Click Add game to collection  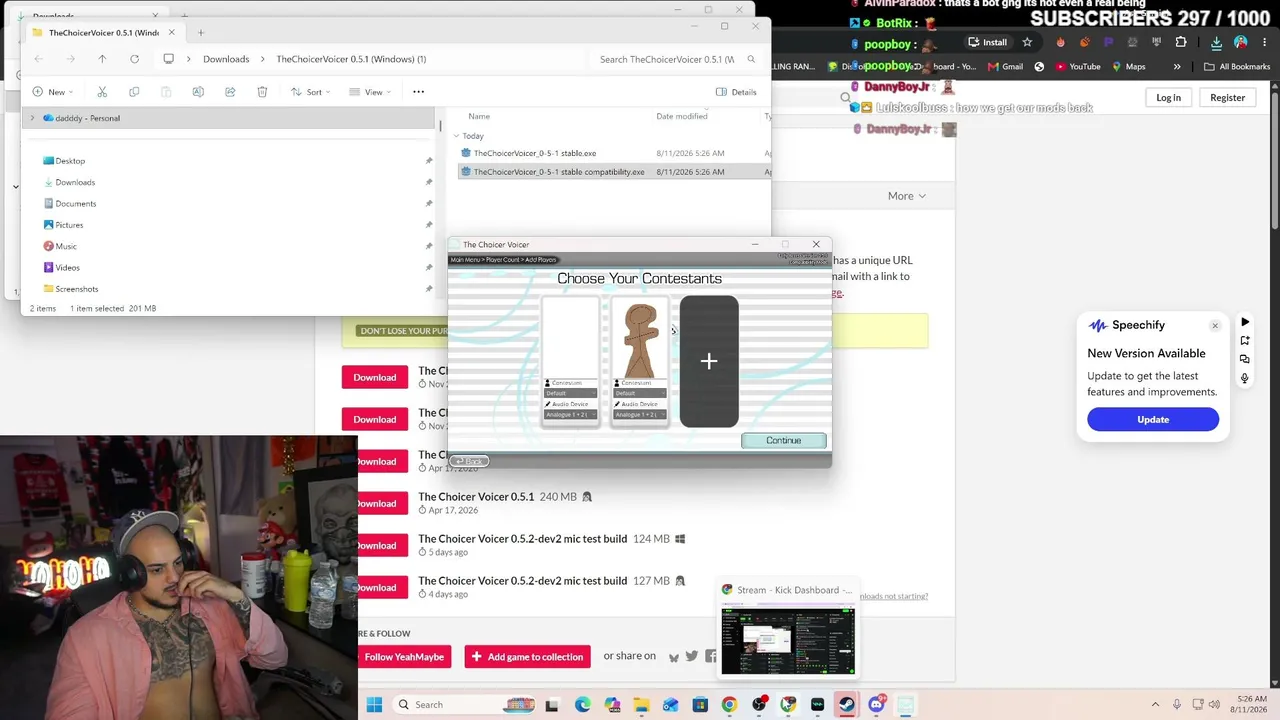point(528,657)
